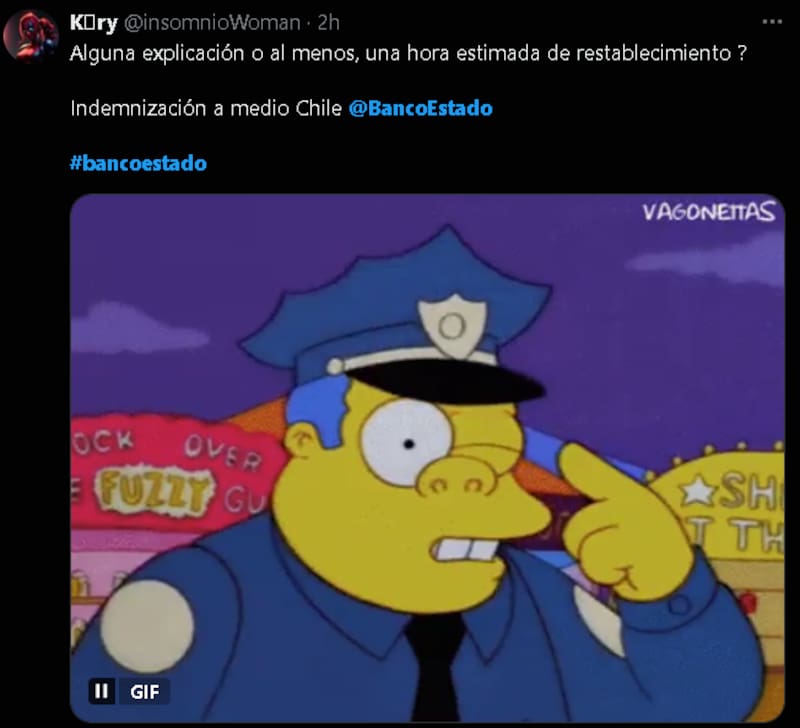
Task: Click the K□ry display name
Action: click(x=93, y=22)
